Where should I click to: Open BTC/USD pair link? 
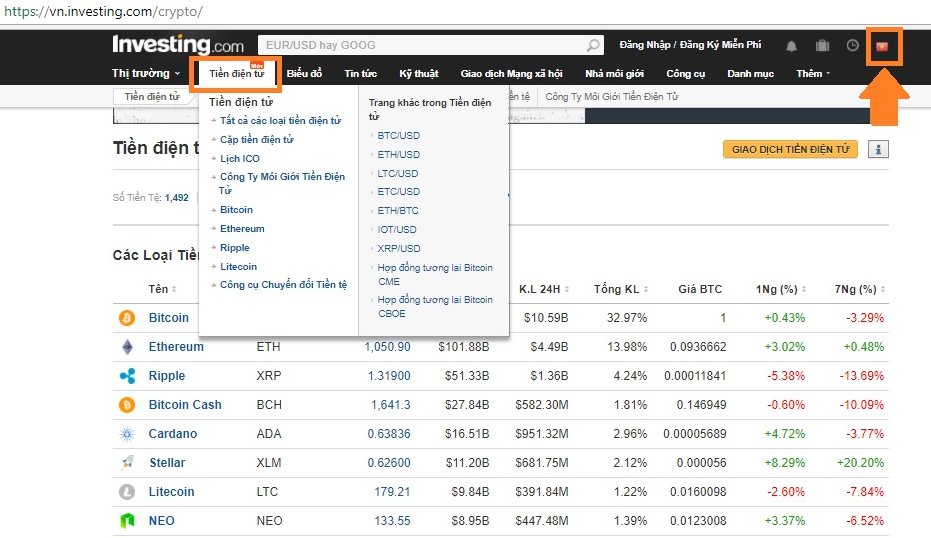coord(398,136)
